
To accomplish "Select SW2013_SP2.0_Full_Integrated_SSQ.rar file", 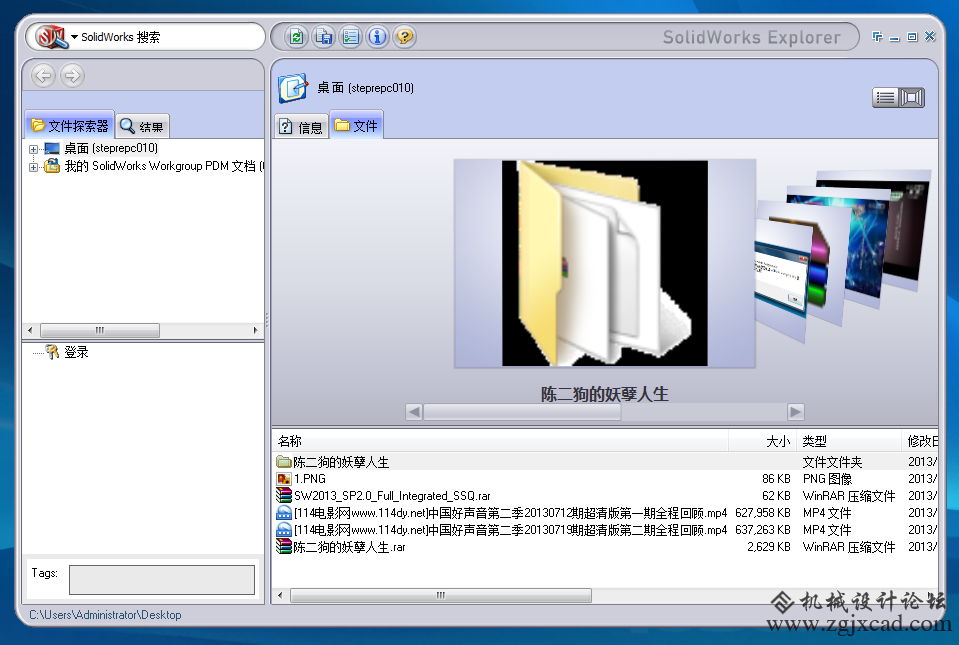I will [x=605, y=496].
